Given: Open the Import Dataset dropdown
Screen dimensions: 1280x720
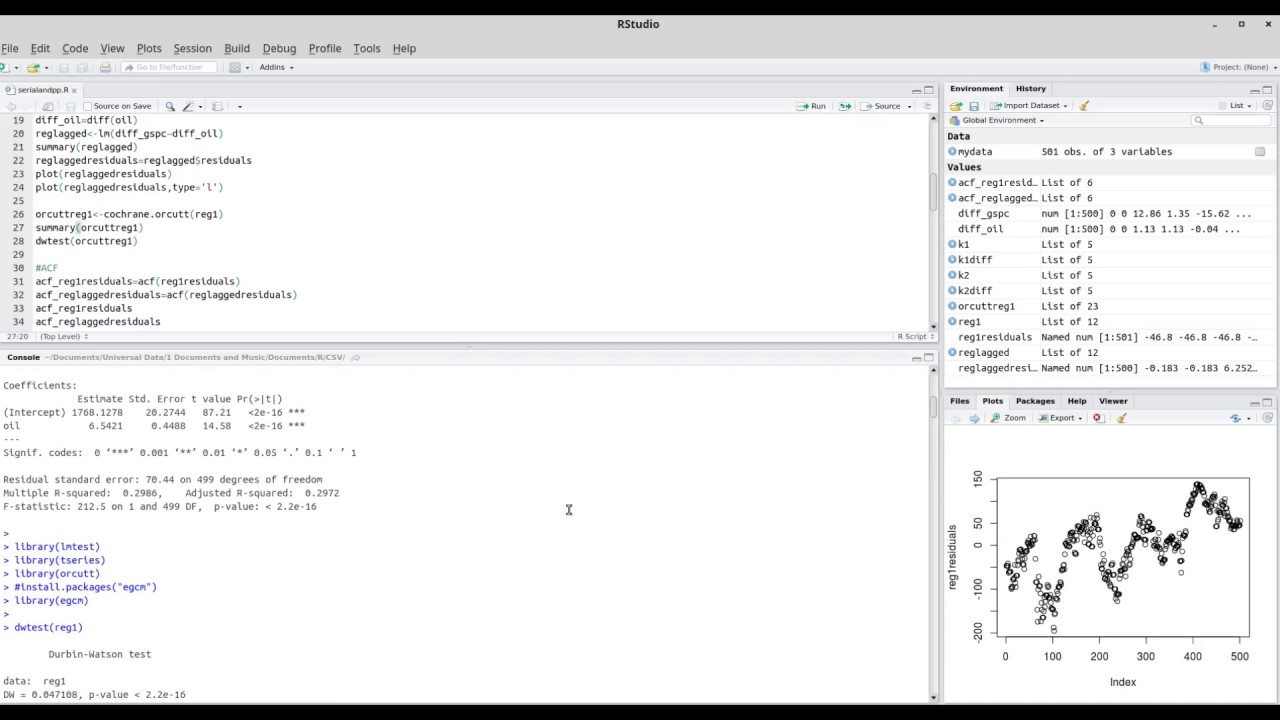Looking at the screenshot, I should (1029, 106).
